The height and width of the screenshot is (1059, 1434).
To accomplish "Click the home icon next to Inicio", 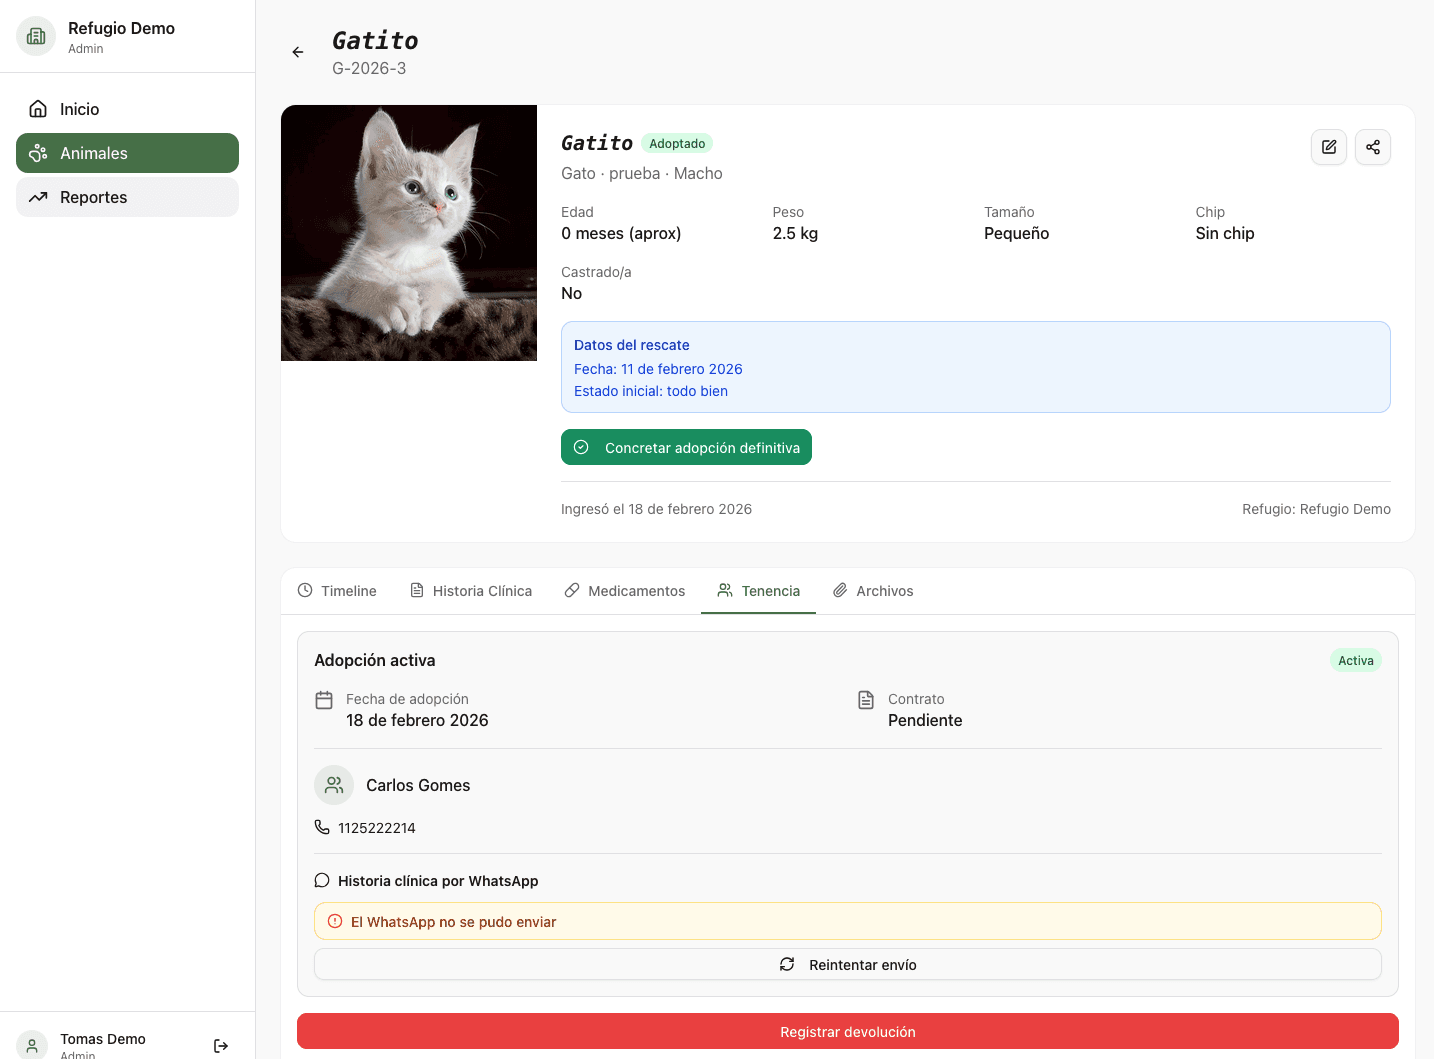I will (x=38, y=108).
